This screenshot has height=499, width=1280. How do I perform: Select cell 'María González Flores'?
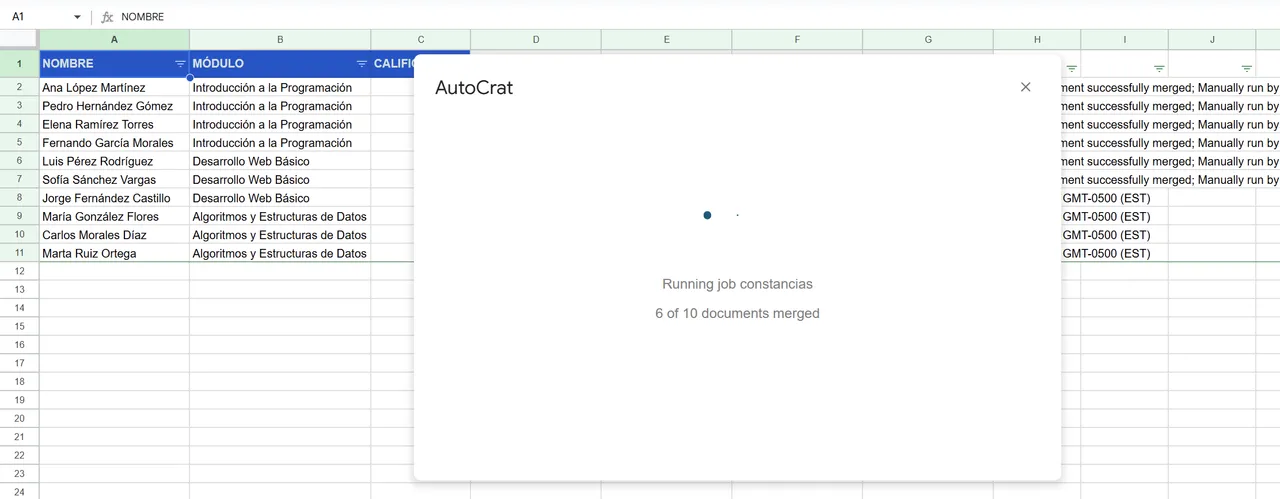[114, 217]
